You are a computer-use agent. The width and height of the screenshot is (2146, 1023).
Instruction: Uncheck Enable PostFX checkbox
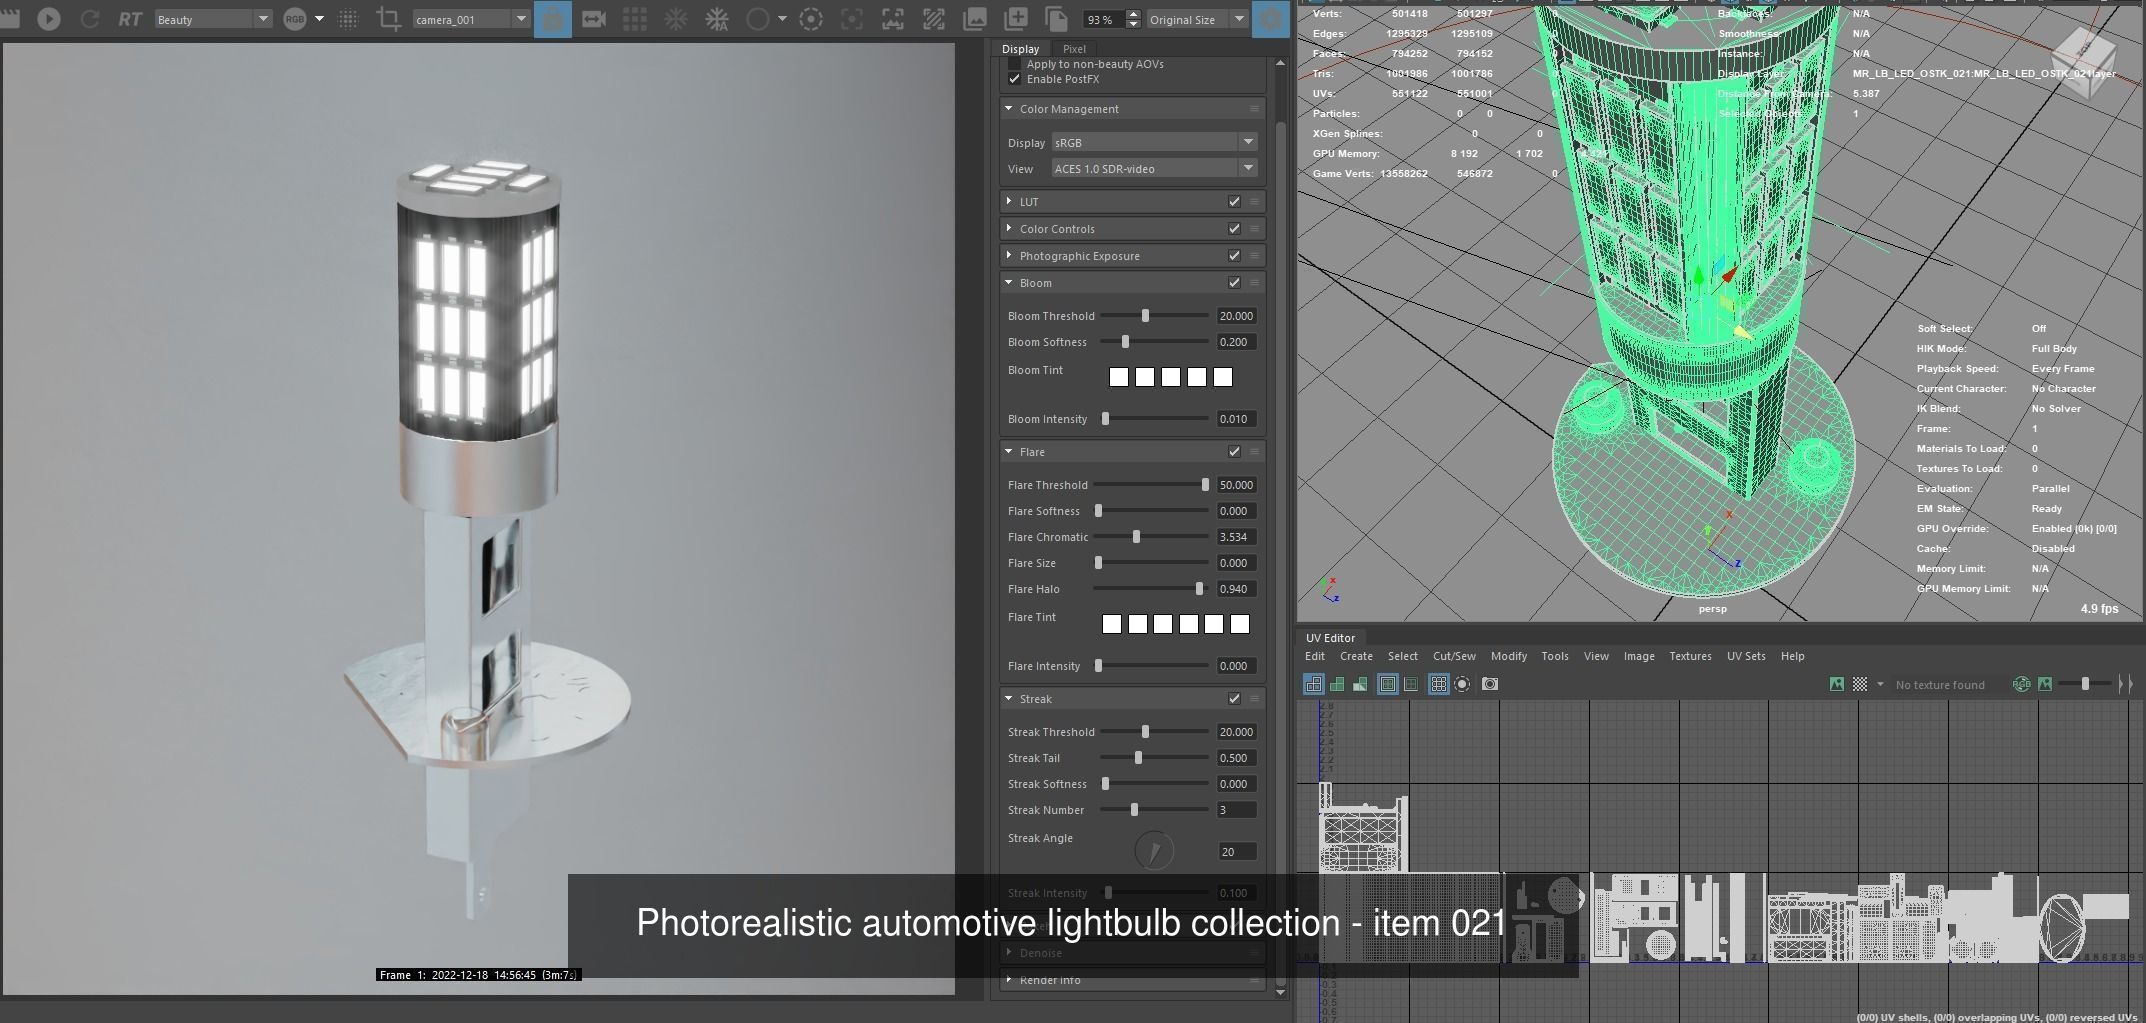point(1015,79)
